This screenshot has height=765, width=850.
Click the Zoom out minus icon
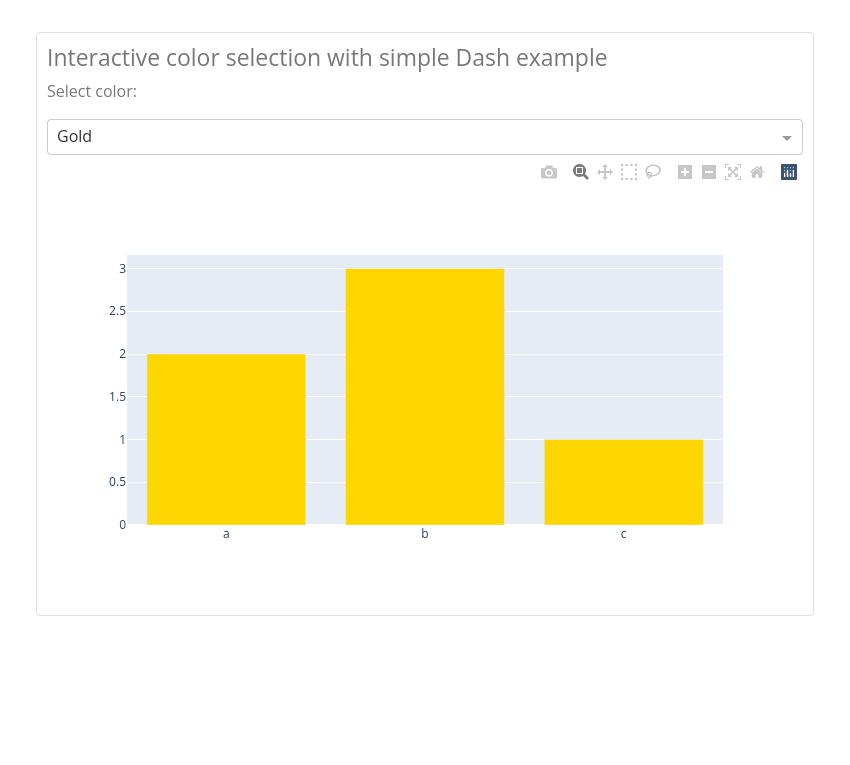click(709, 172)
